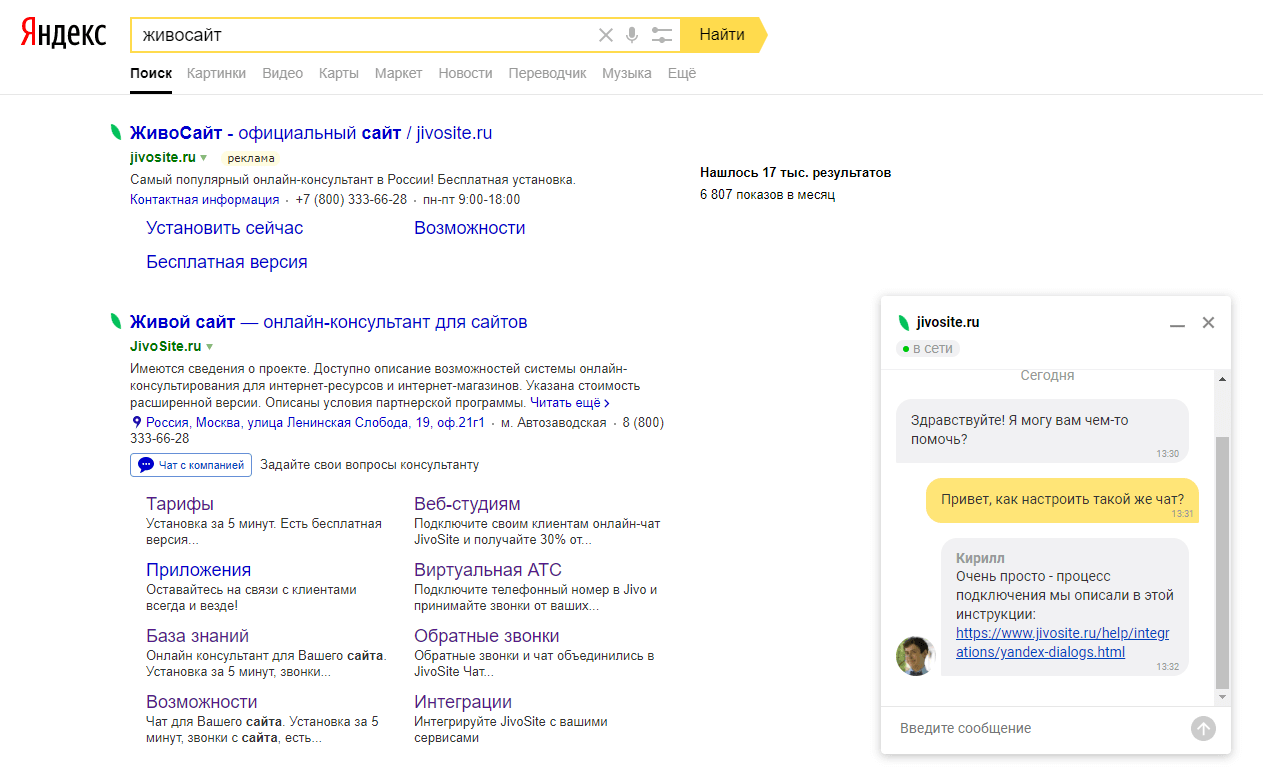Click the map pin icon before the address
This screenshot has width=1263, height=772.
pyautogui.click(x=136, y=423)
